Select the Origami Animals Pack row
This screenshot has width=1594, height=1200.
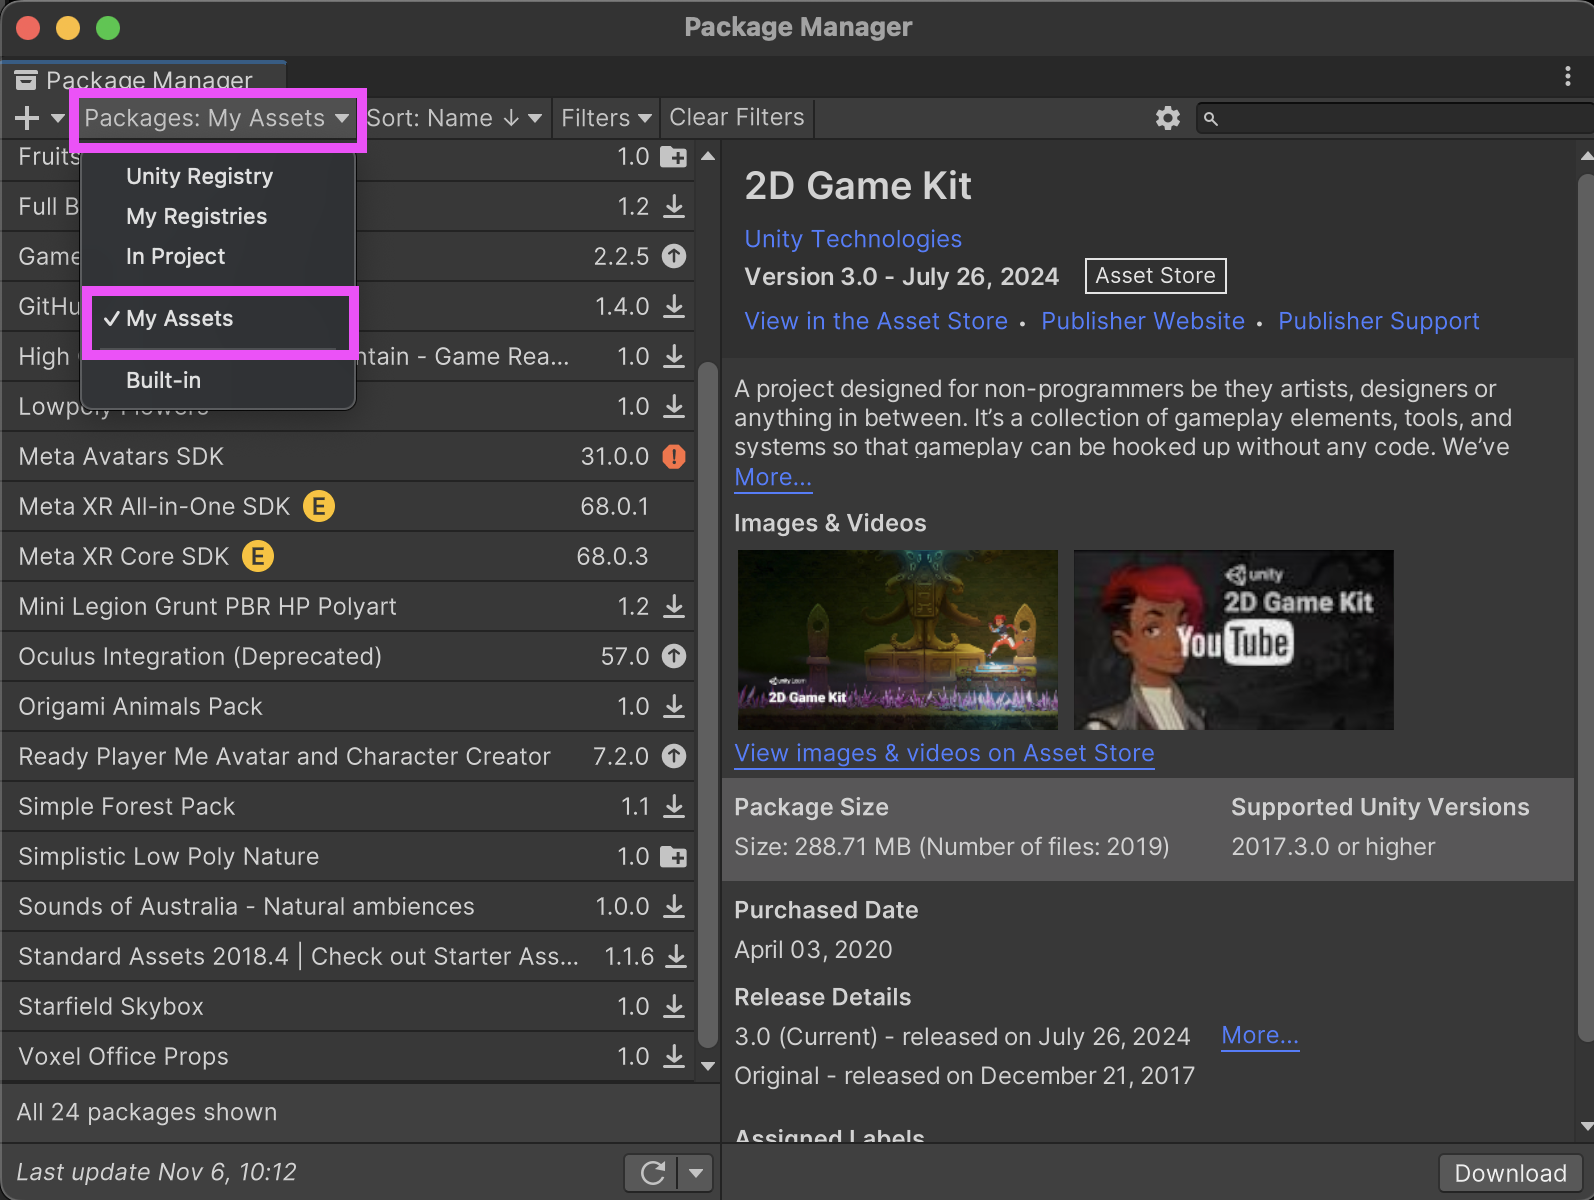coord(348,706)
